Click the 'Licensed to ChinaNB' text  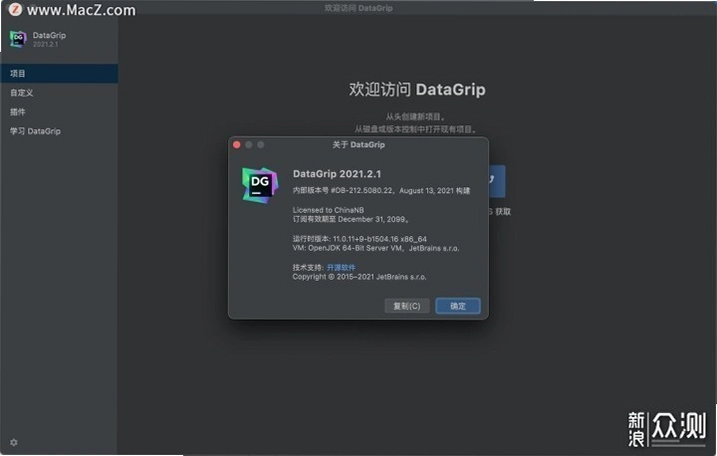pos(328,210)
